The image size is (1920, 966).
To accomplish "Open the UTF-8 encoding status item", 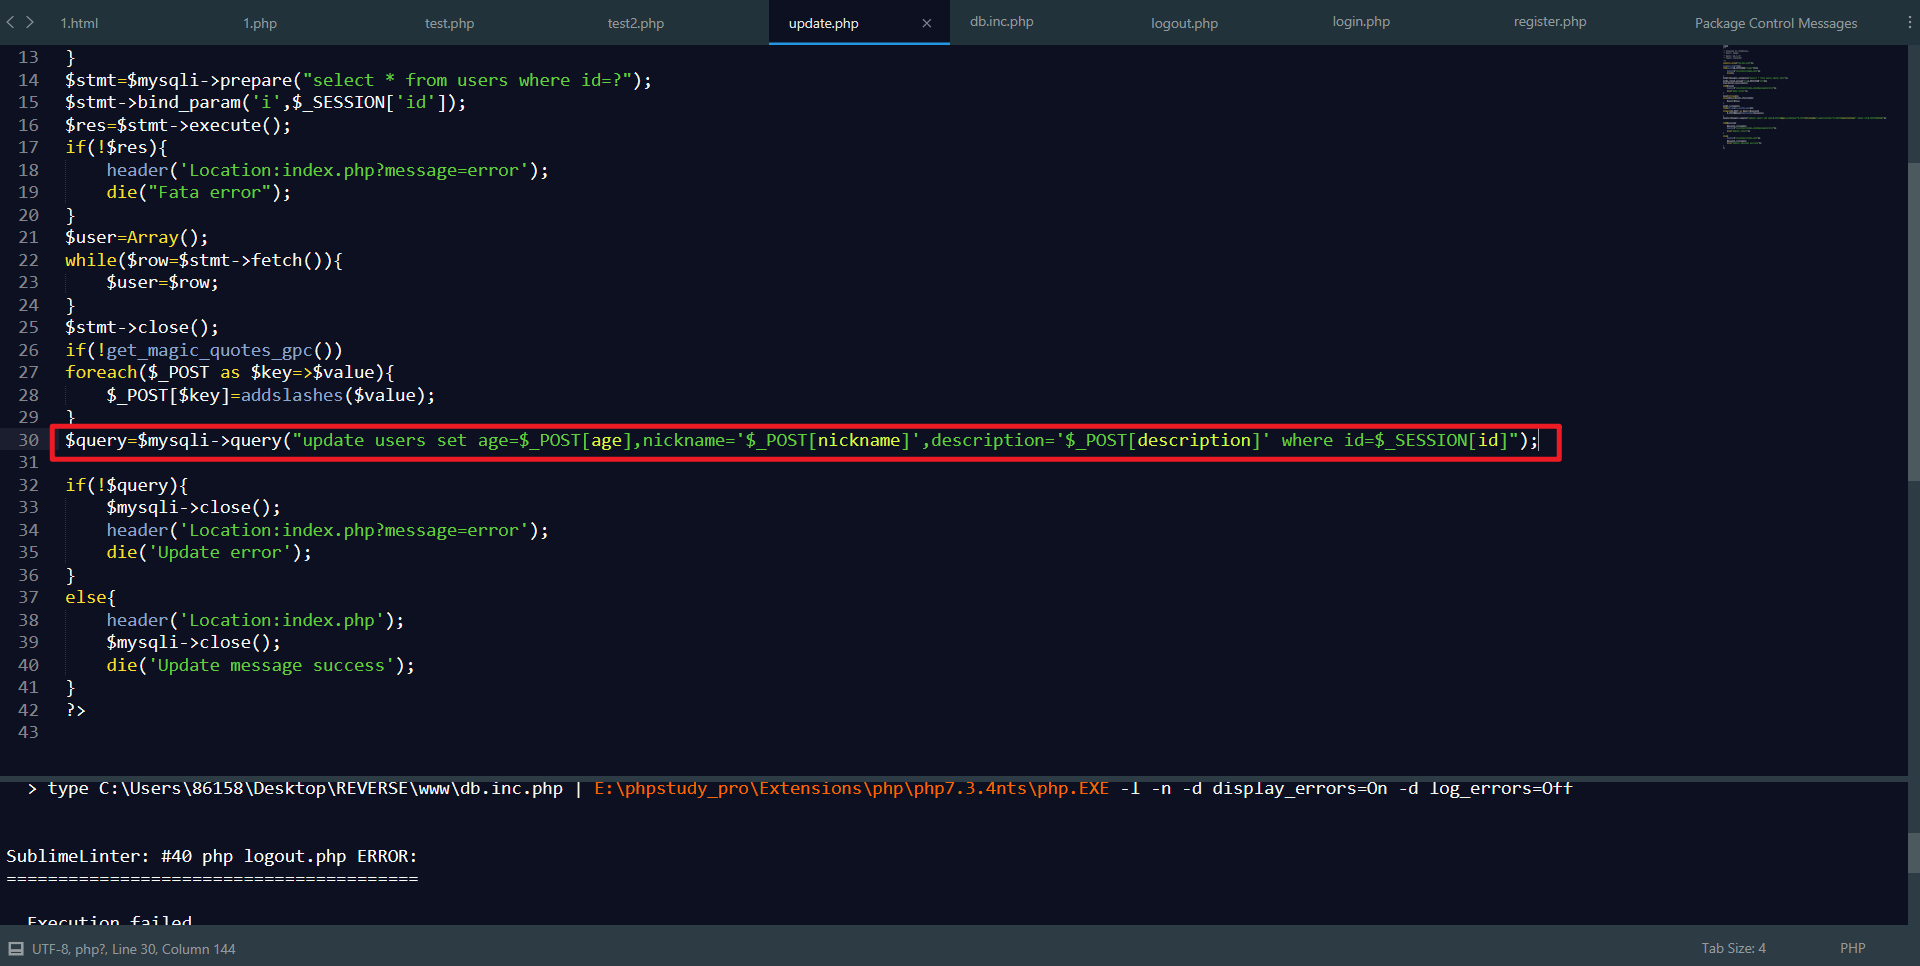I will tap(135, 948).
